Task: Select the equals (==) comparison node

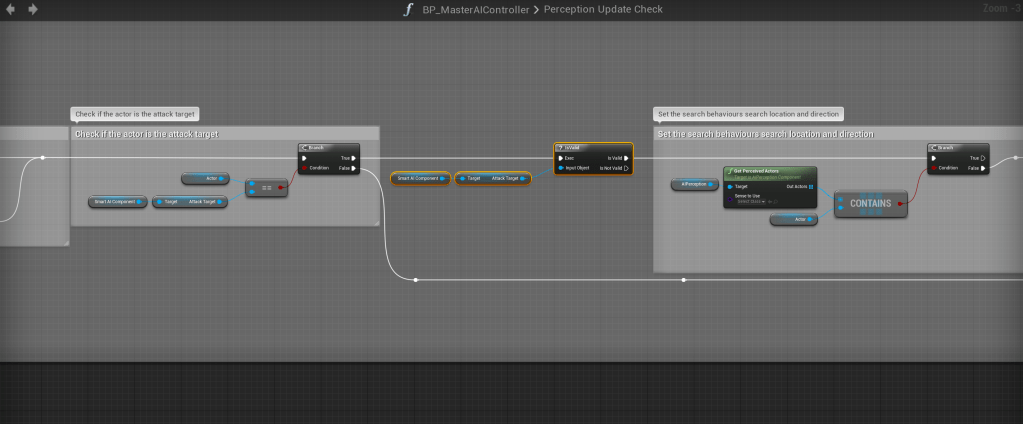Action: [x=266, y=187]
